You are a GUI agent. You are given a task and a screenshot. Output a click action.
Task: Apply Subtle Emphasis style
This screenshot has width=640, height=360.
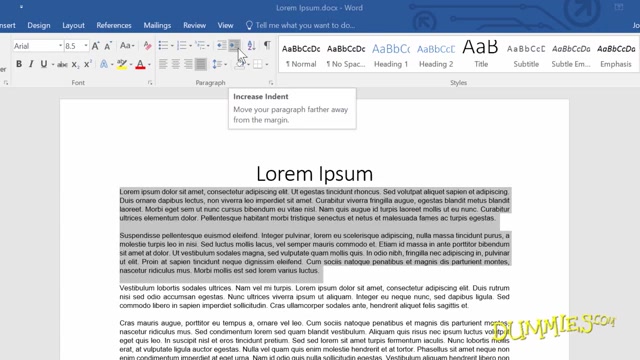571,55
